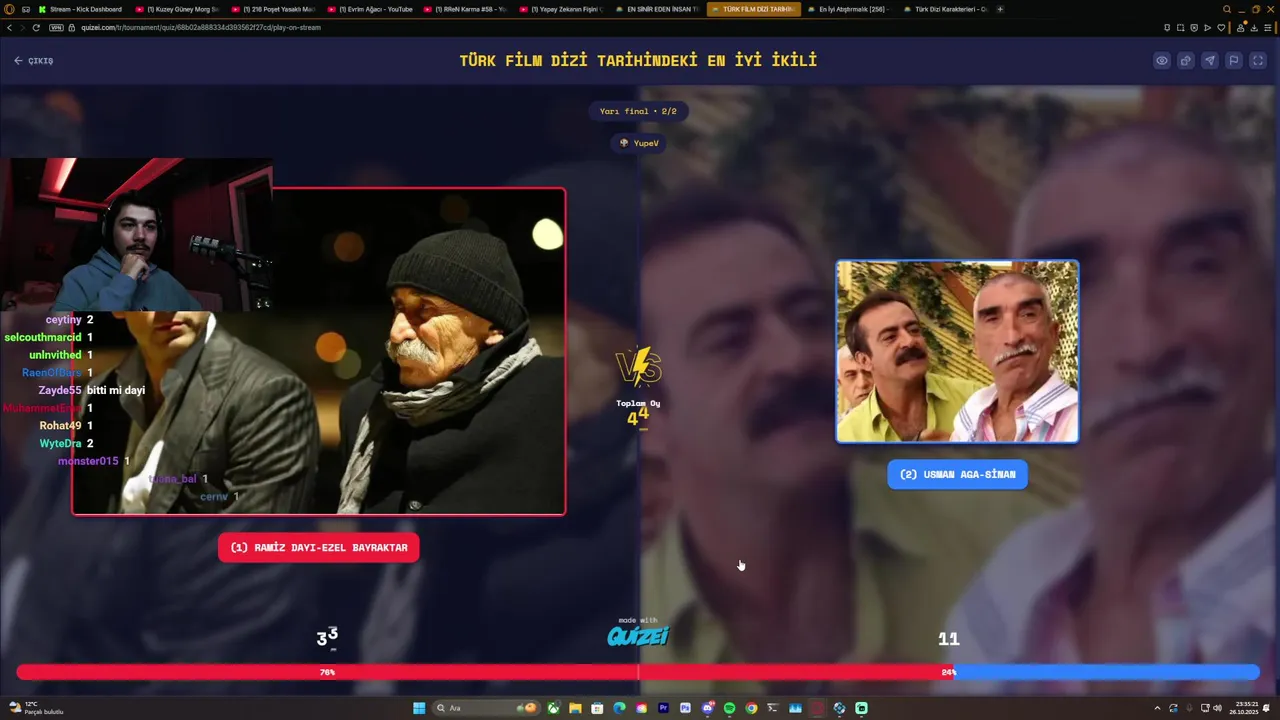Switch to Türk Dizi Karakterleri tab
The width and height of the screenshot is (1280, 720).
coord(945,9)
